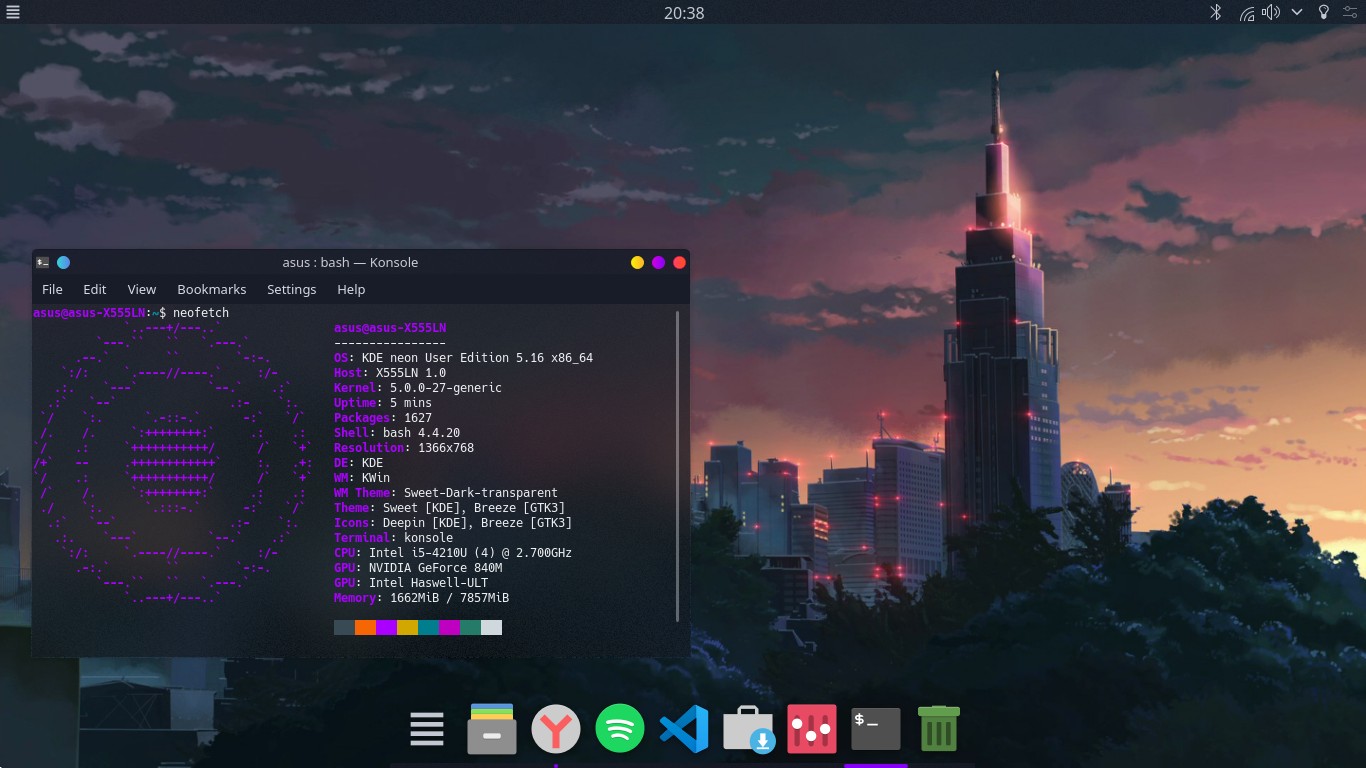
Task: Click the 'neofetch' command text
Action: [x=200, y=313]
